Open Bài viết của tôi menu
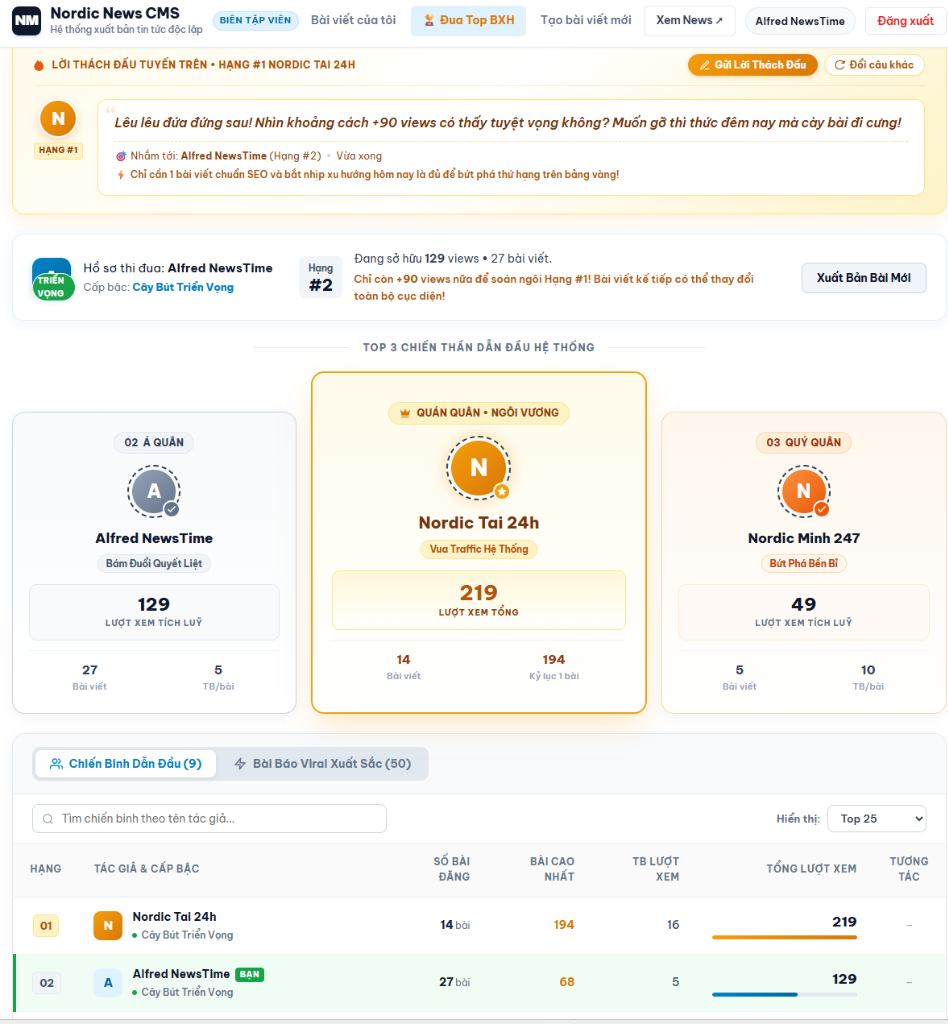 coord(353,20)
